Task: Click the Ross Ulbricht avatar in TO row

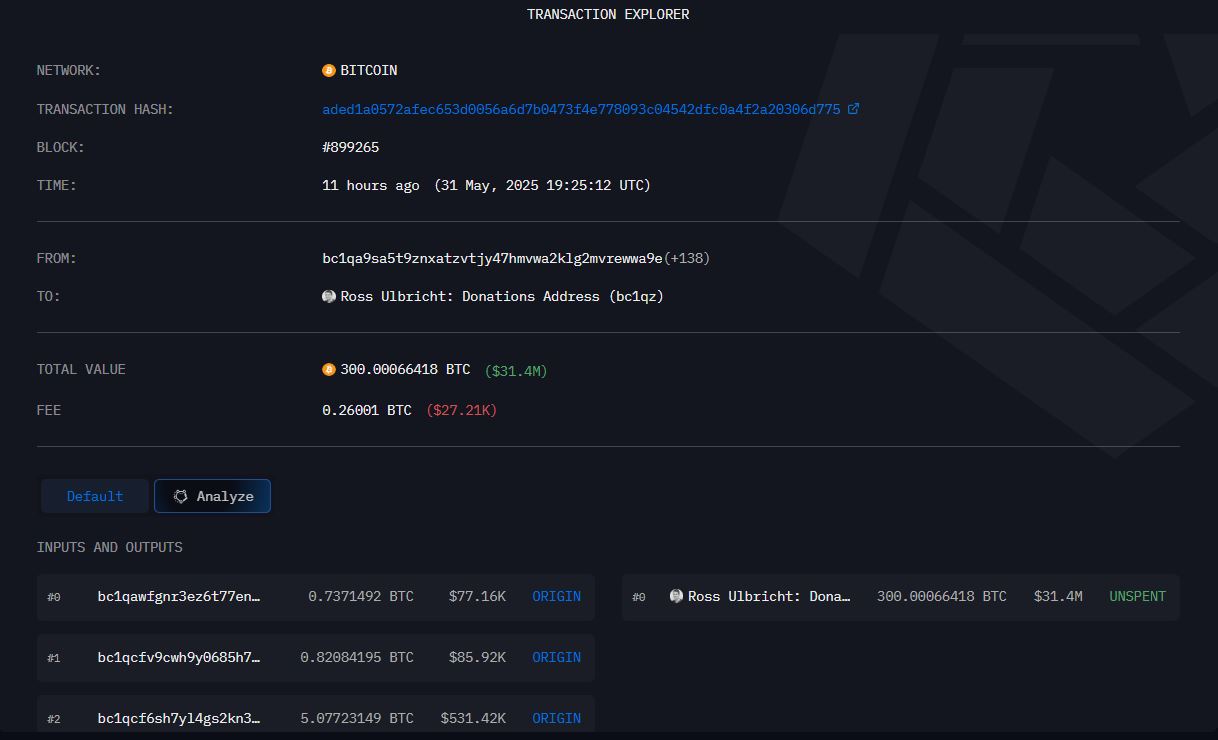Action: (329, 296)
